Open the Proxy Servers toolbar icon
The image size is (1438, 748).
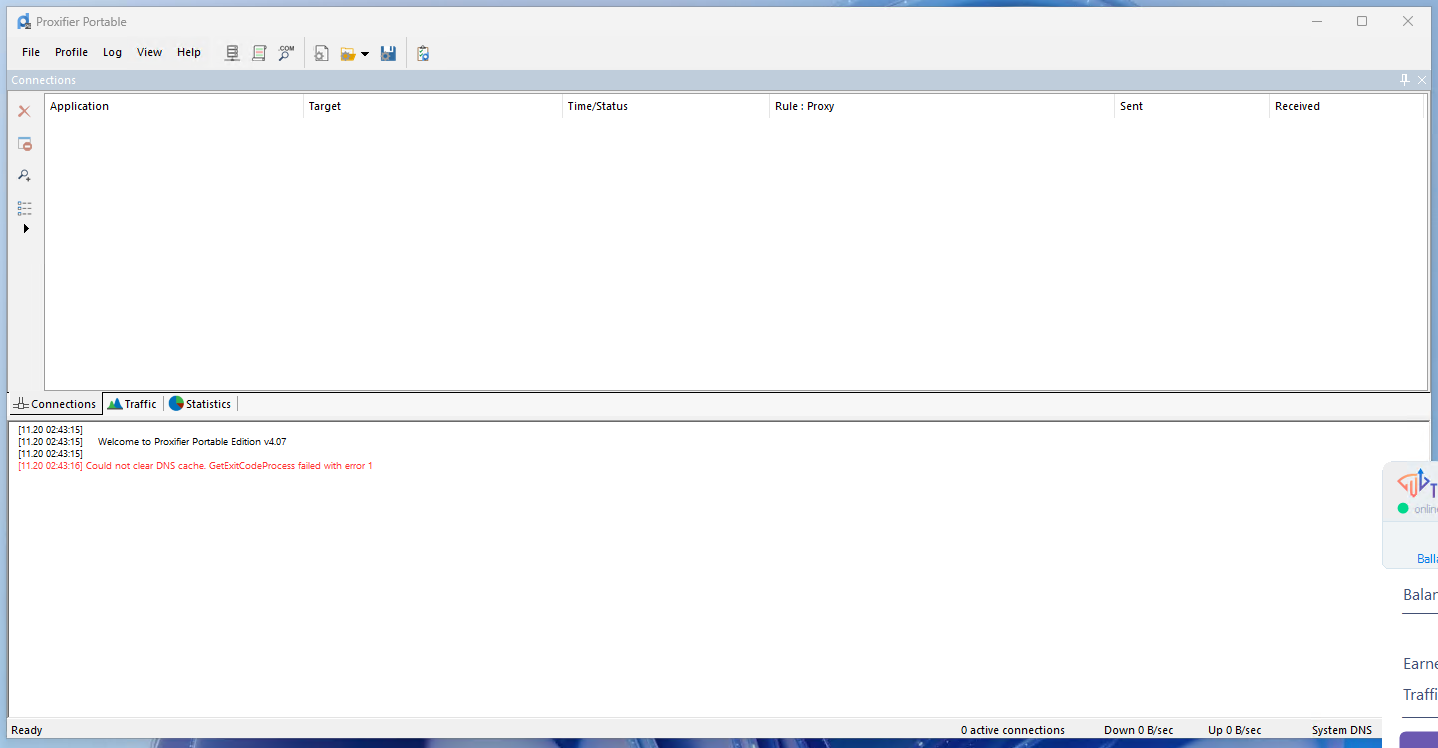(232, 53)
